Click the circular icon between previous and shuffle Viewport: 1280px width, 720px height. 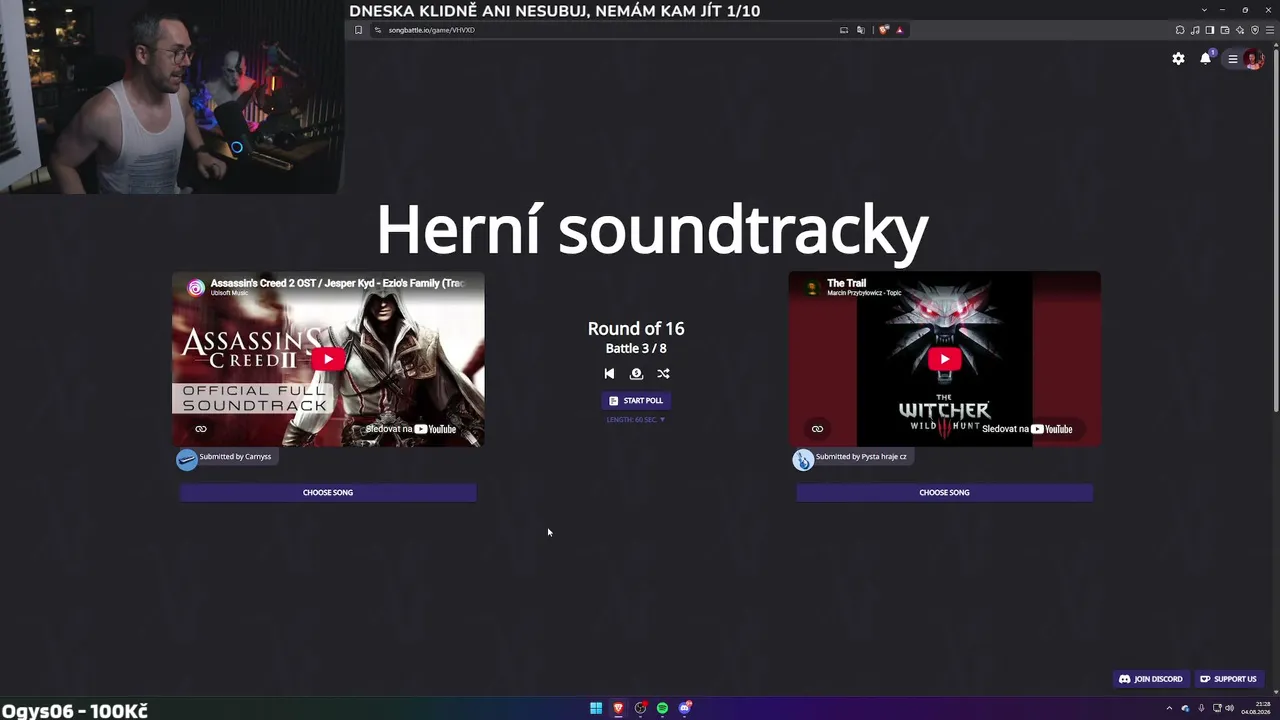click(636, 373)
